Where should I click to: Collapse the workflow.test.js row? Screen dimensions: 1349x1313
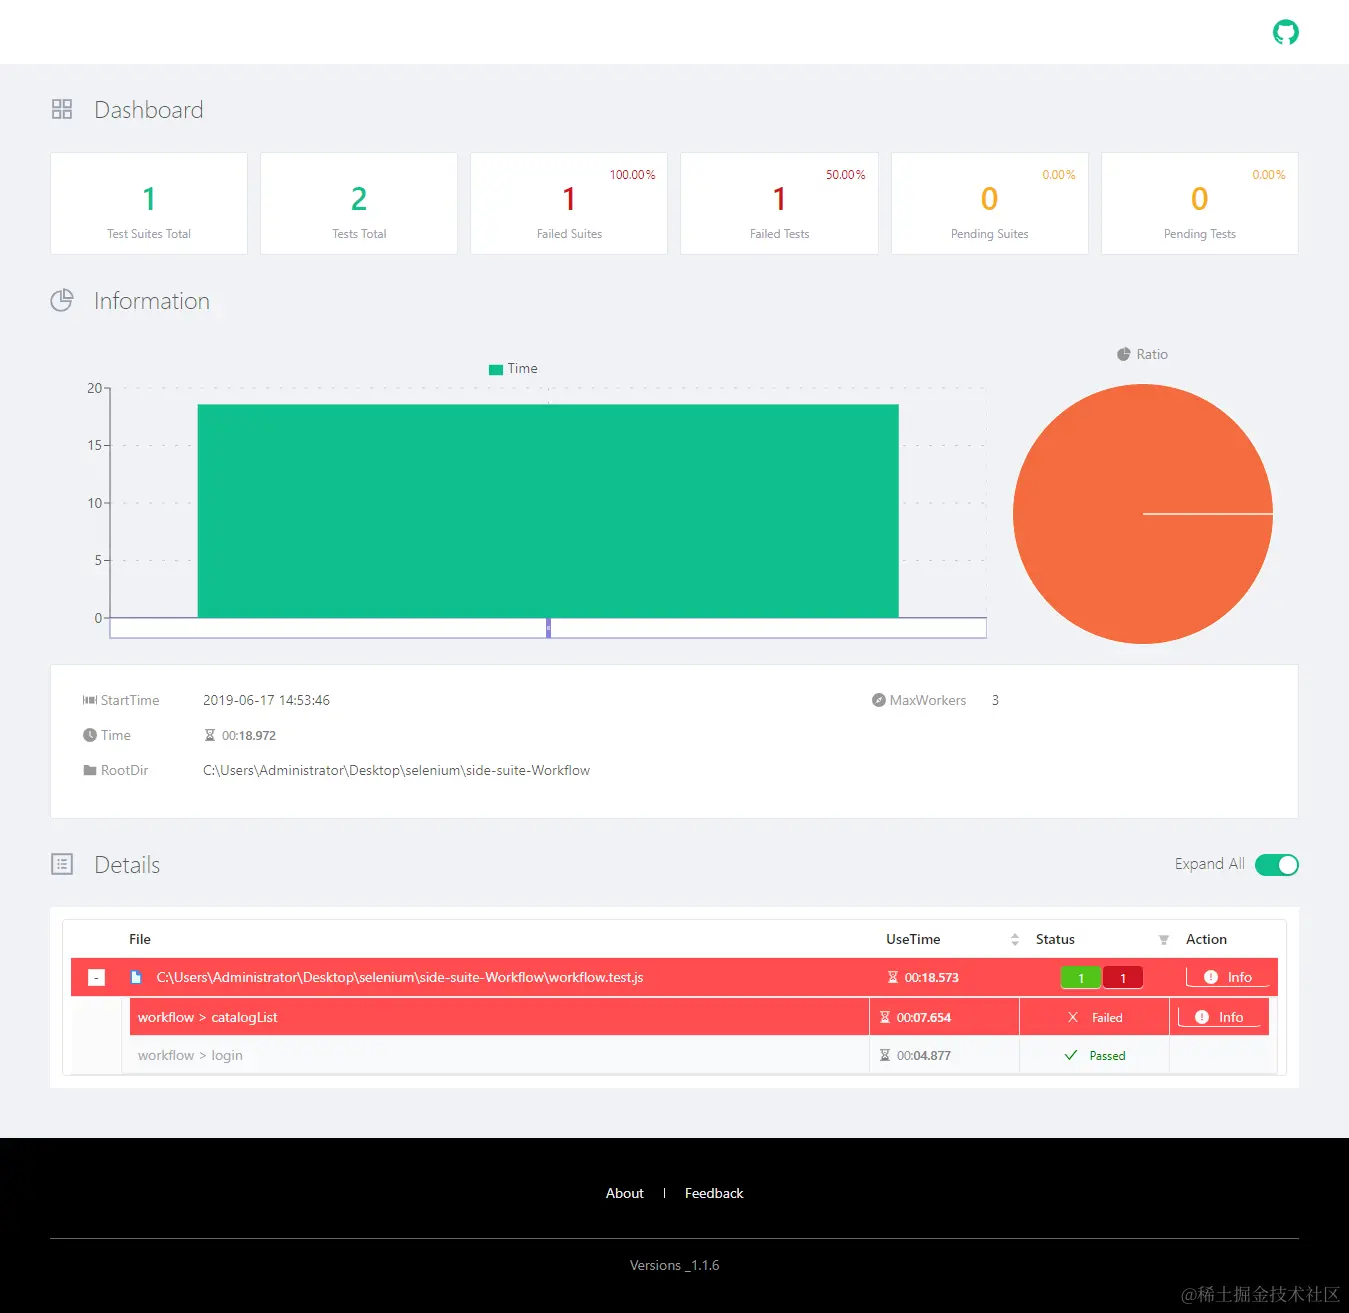pyautogui.click(x=96, y=977)
